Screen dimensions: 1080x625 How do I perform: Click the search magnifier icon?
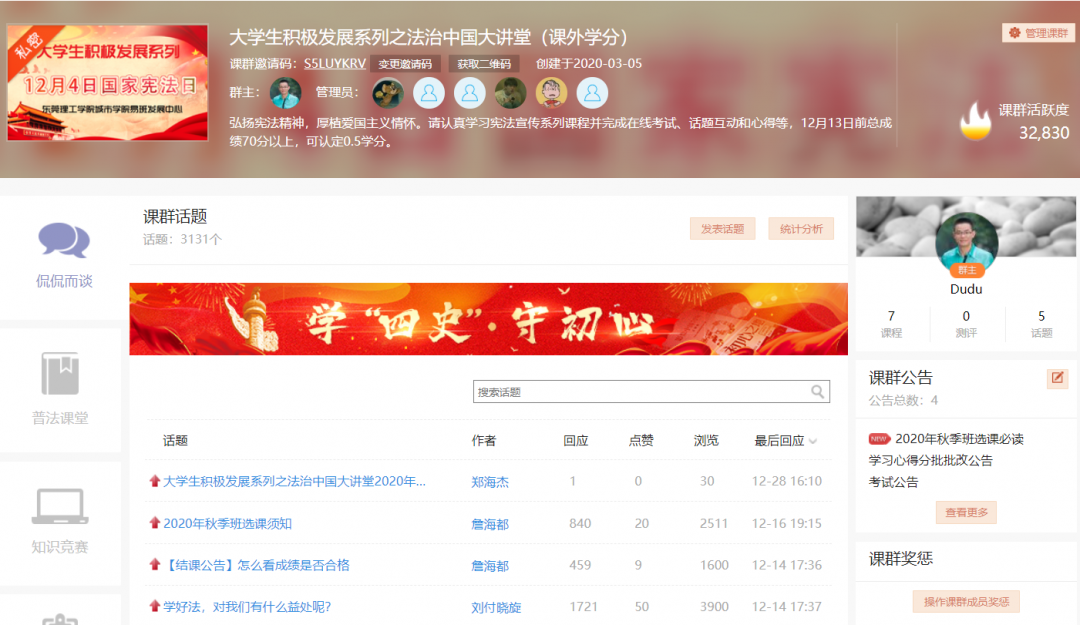click(x=817, y=392)
